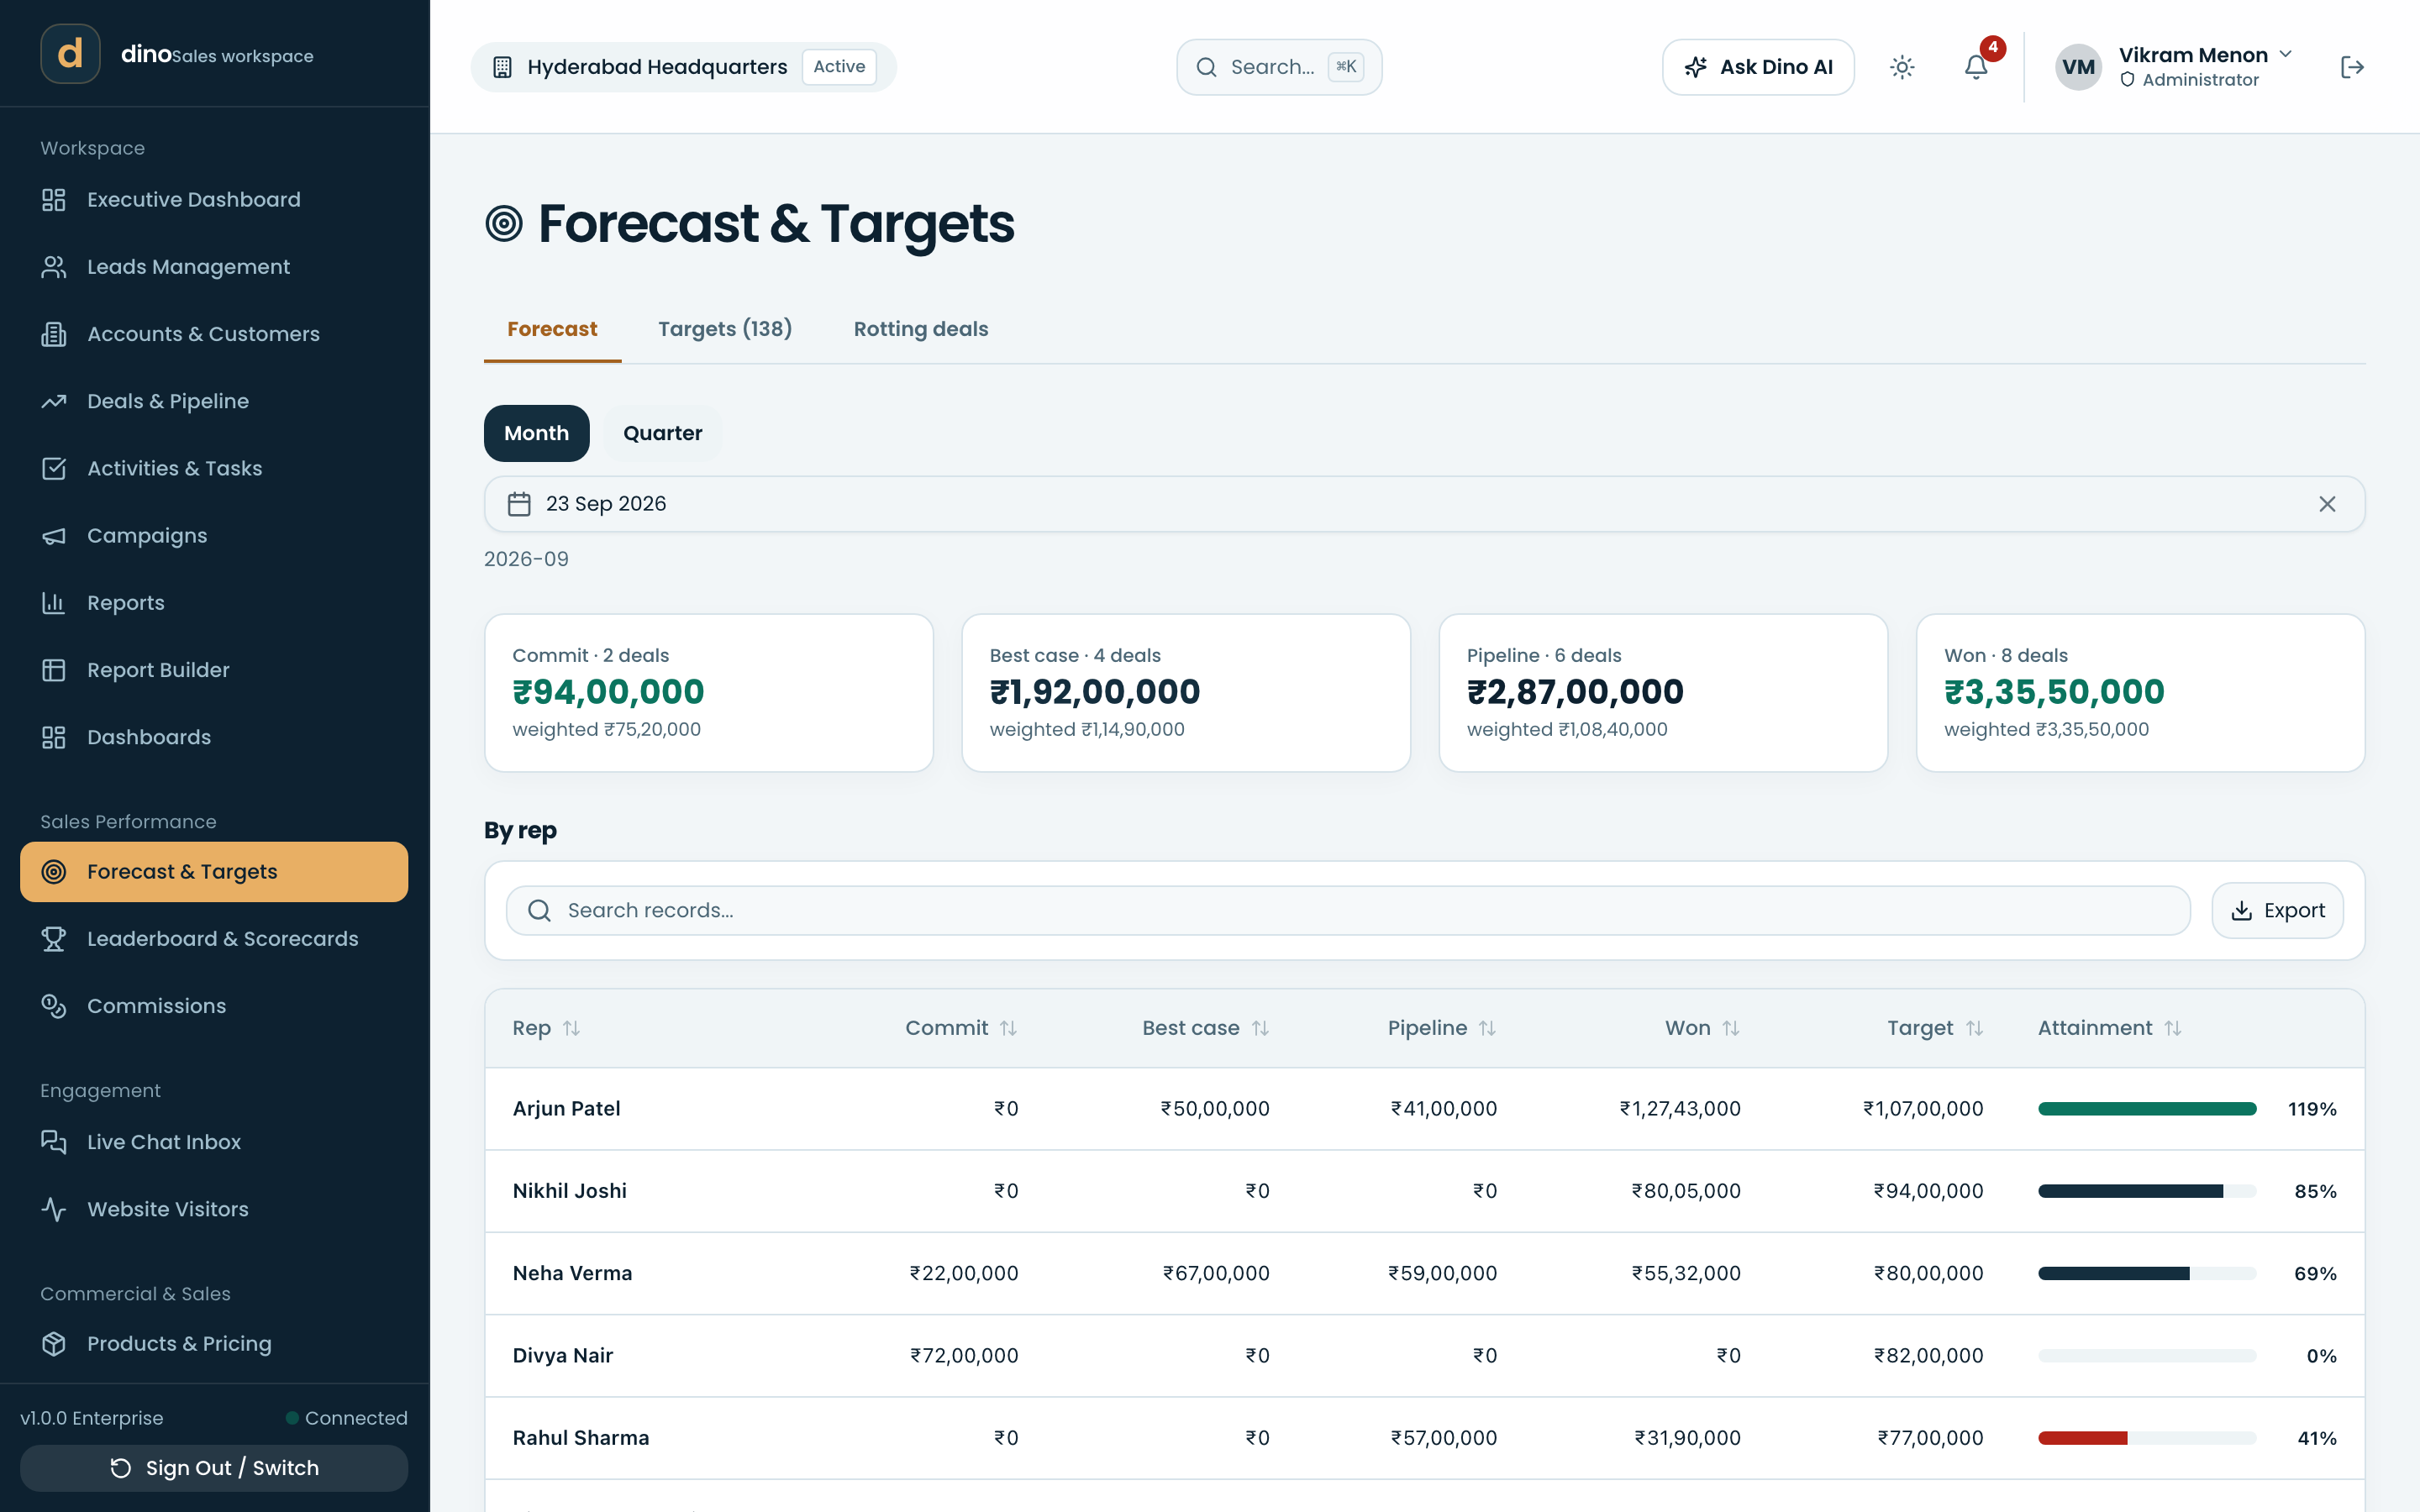The height and width of the screenshot is (1512, 2420).
Task: Click Arjun Patel's 119% attainment bar
Action: [x=2147, y=1109]
